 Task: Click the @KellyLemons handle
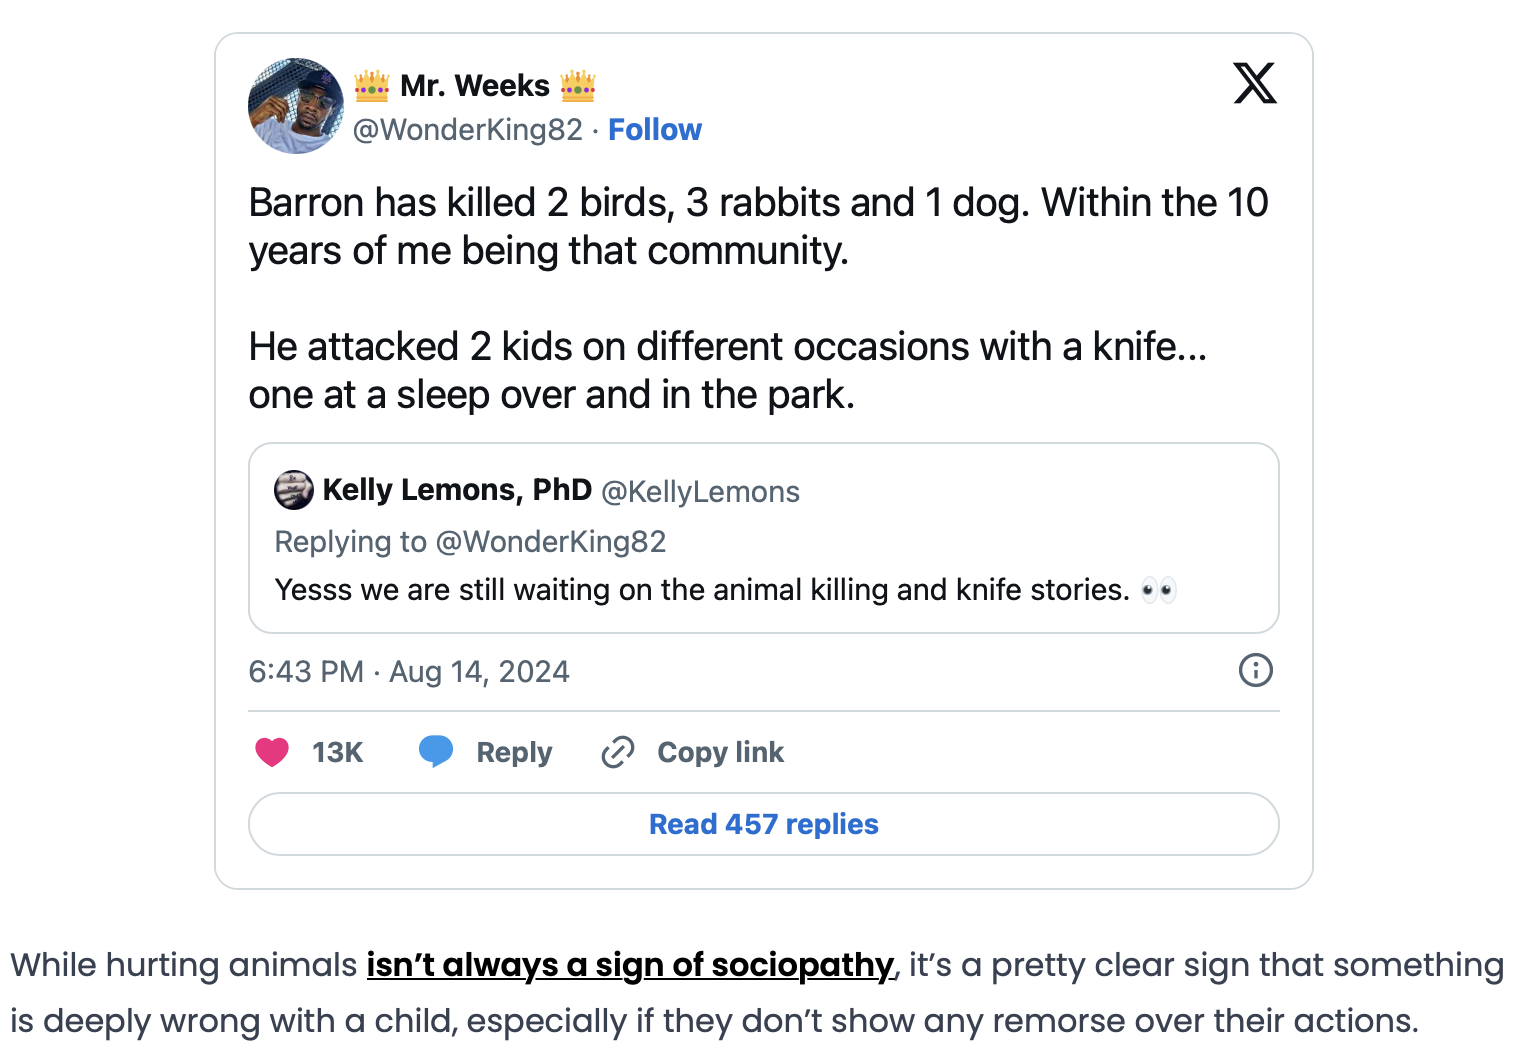[700, 492]
